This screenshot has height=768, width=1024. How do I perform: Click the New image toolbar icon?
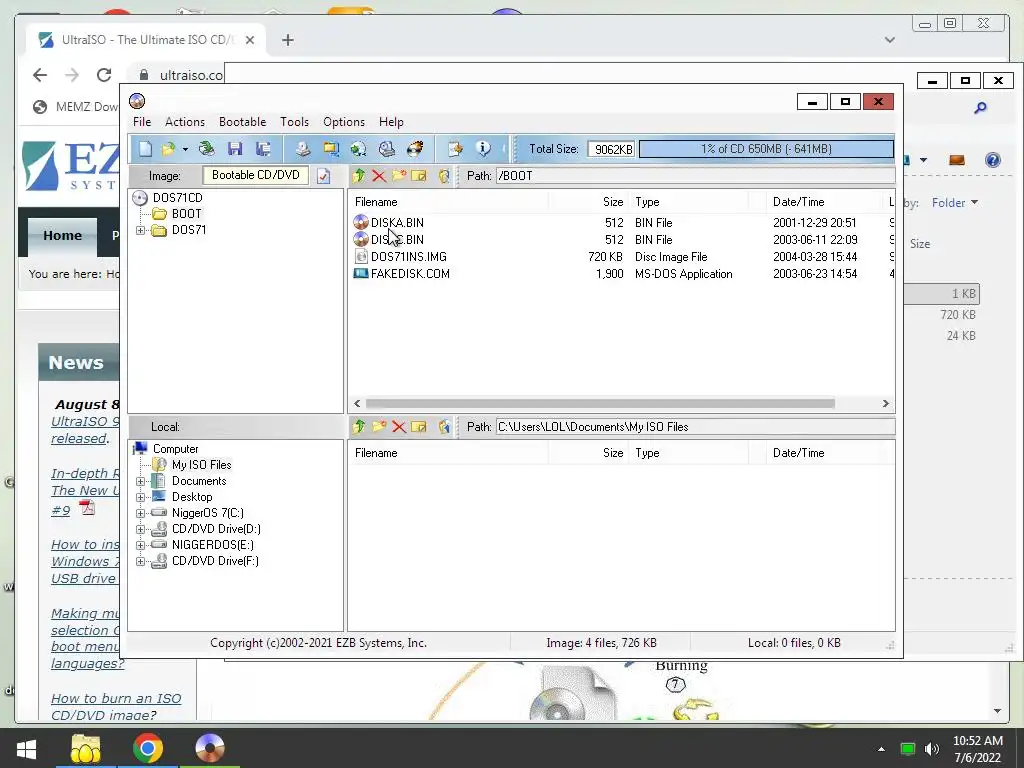[145, 149]
